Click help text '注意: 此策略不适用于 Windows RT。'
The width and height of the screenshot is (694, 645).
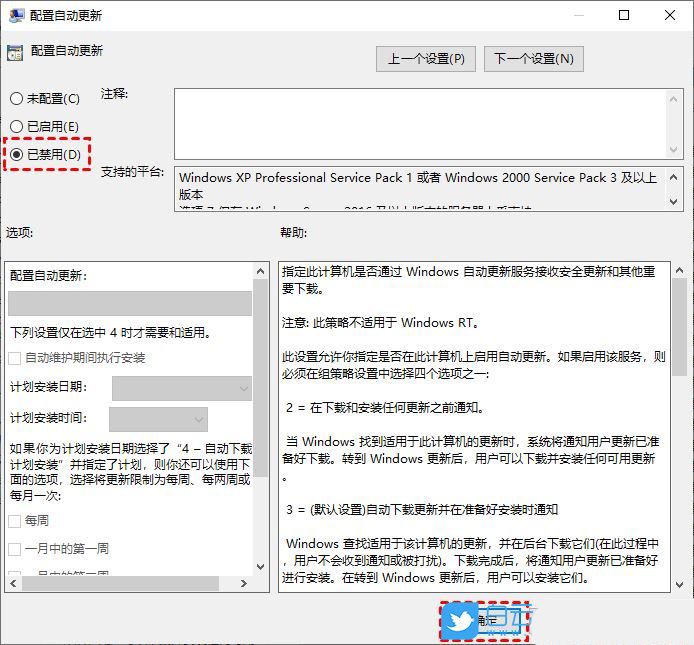click(x=381, y=323)
